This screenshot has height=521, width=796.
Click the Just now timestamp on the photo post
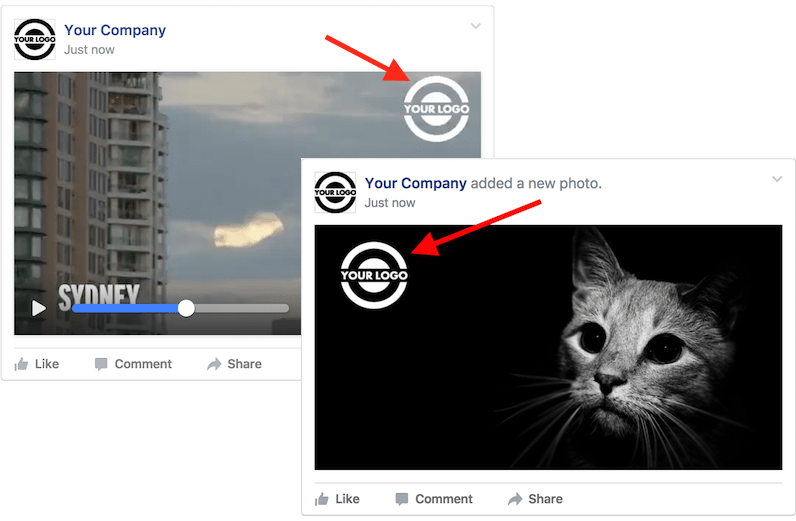[x=390, y=203]
